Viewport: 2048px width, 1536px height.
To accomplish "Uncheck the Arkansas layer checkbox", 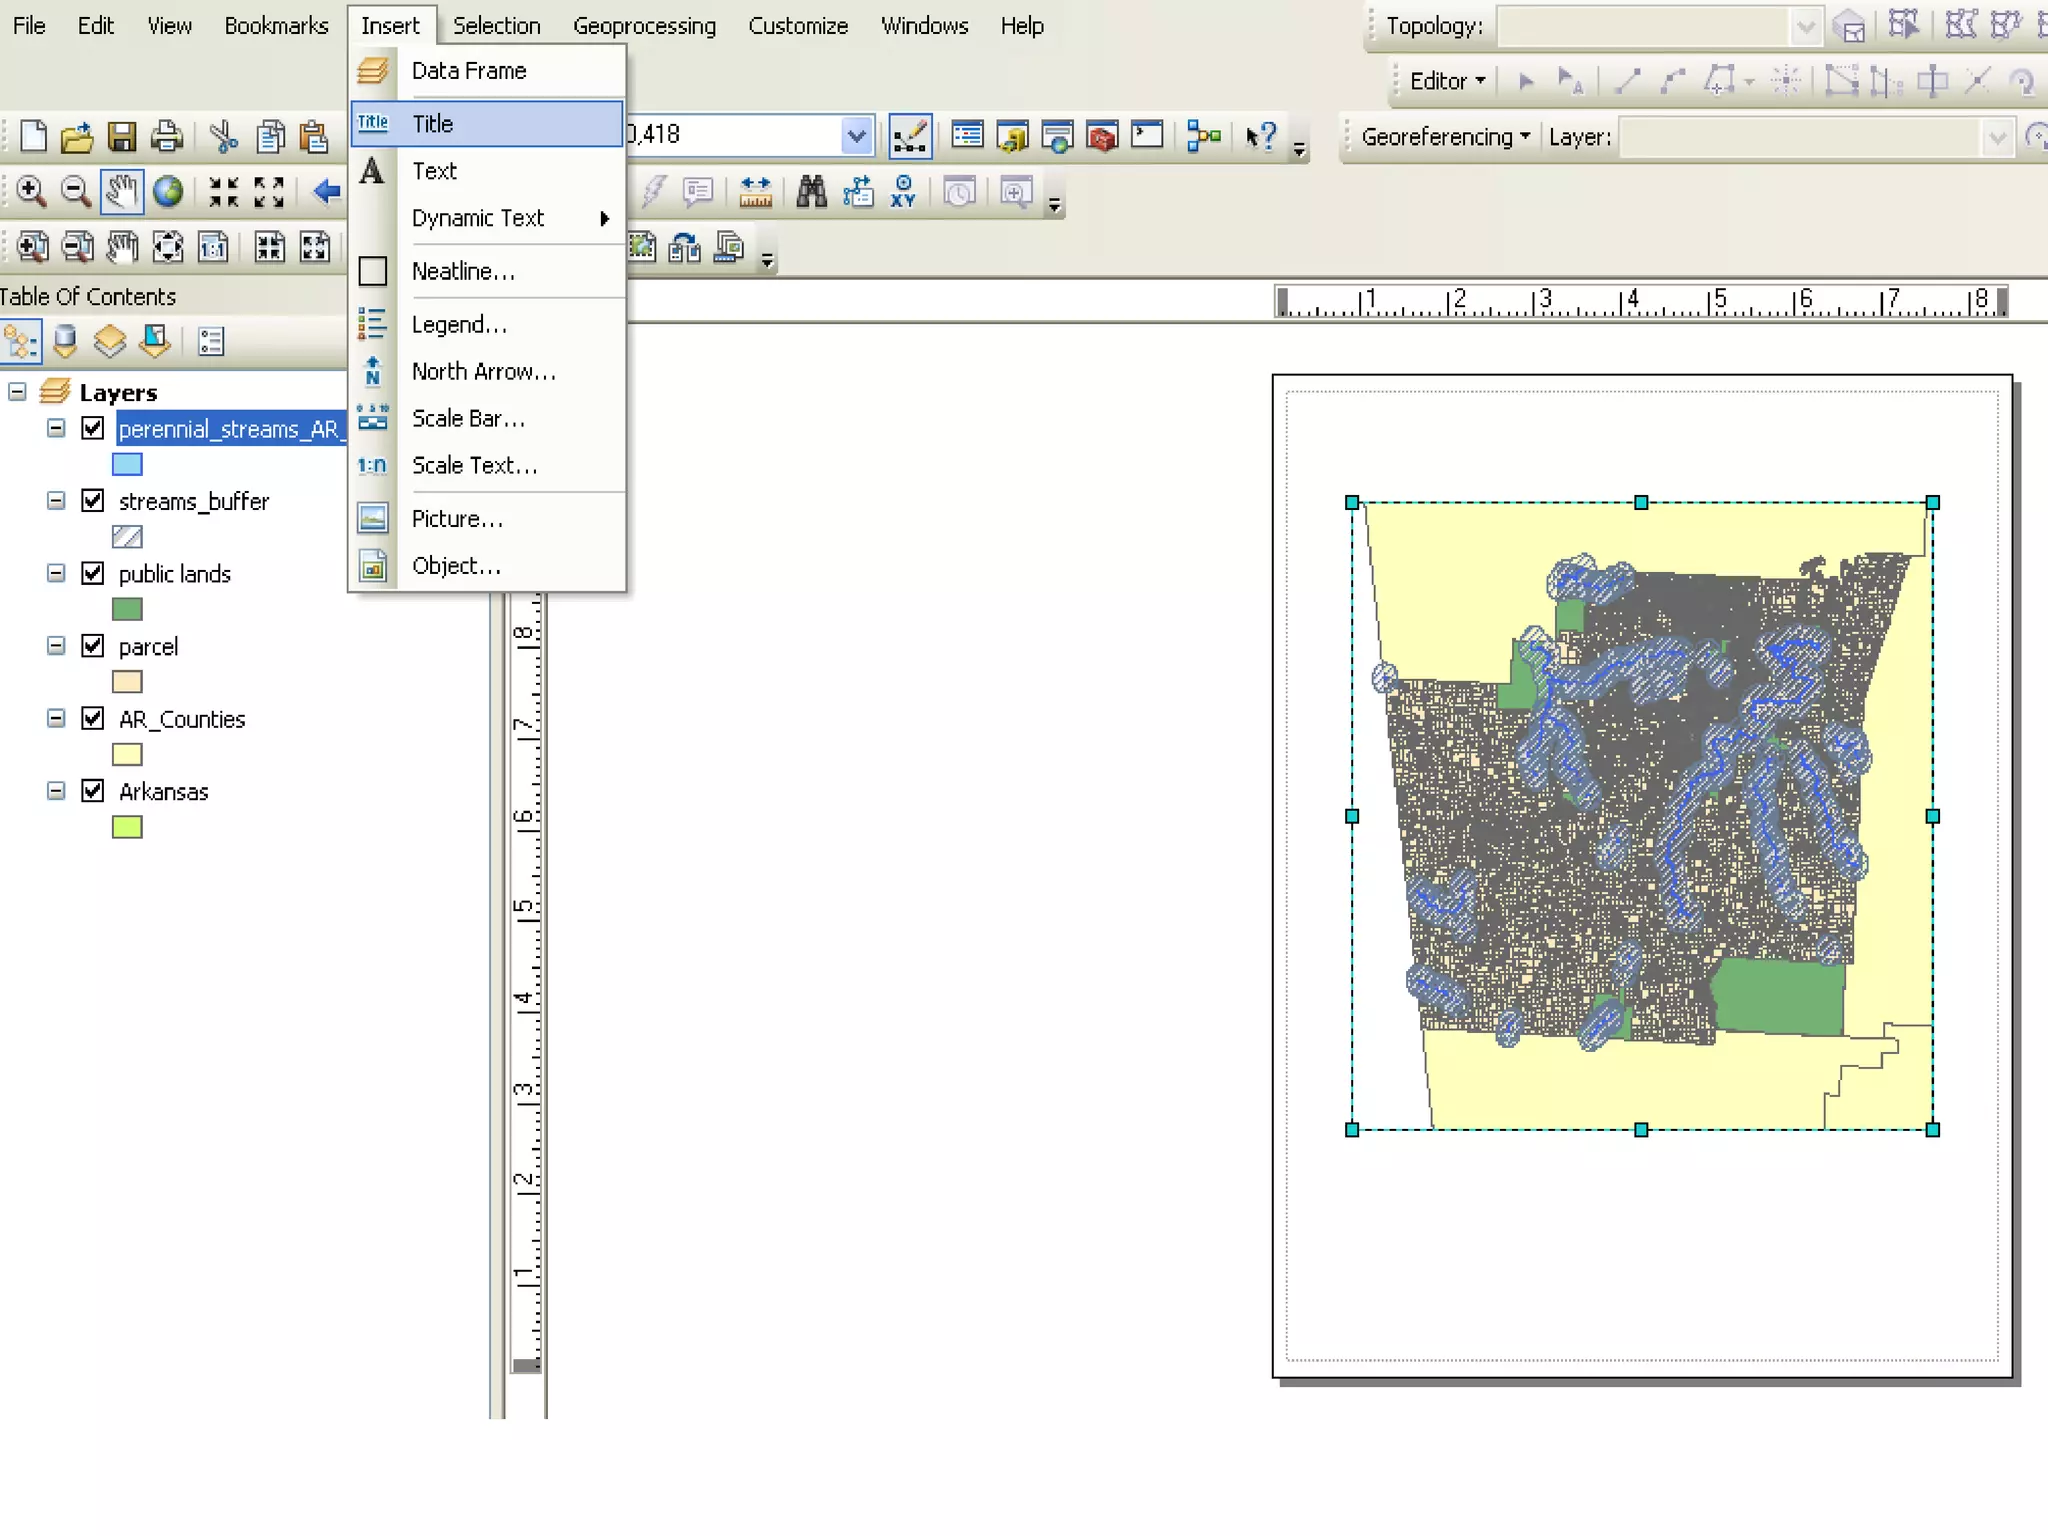I will click(93, 791).
